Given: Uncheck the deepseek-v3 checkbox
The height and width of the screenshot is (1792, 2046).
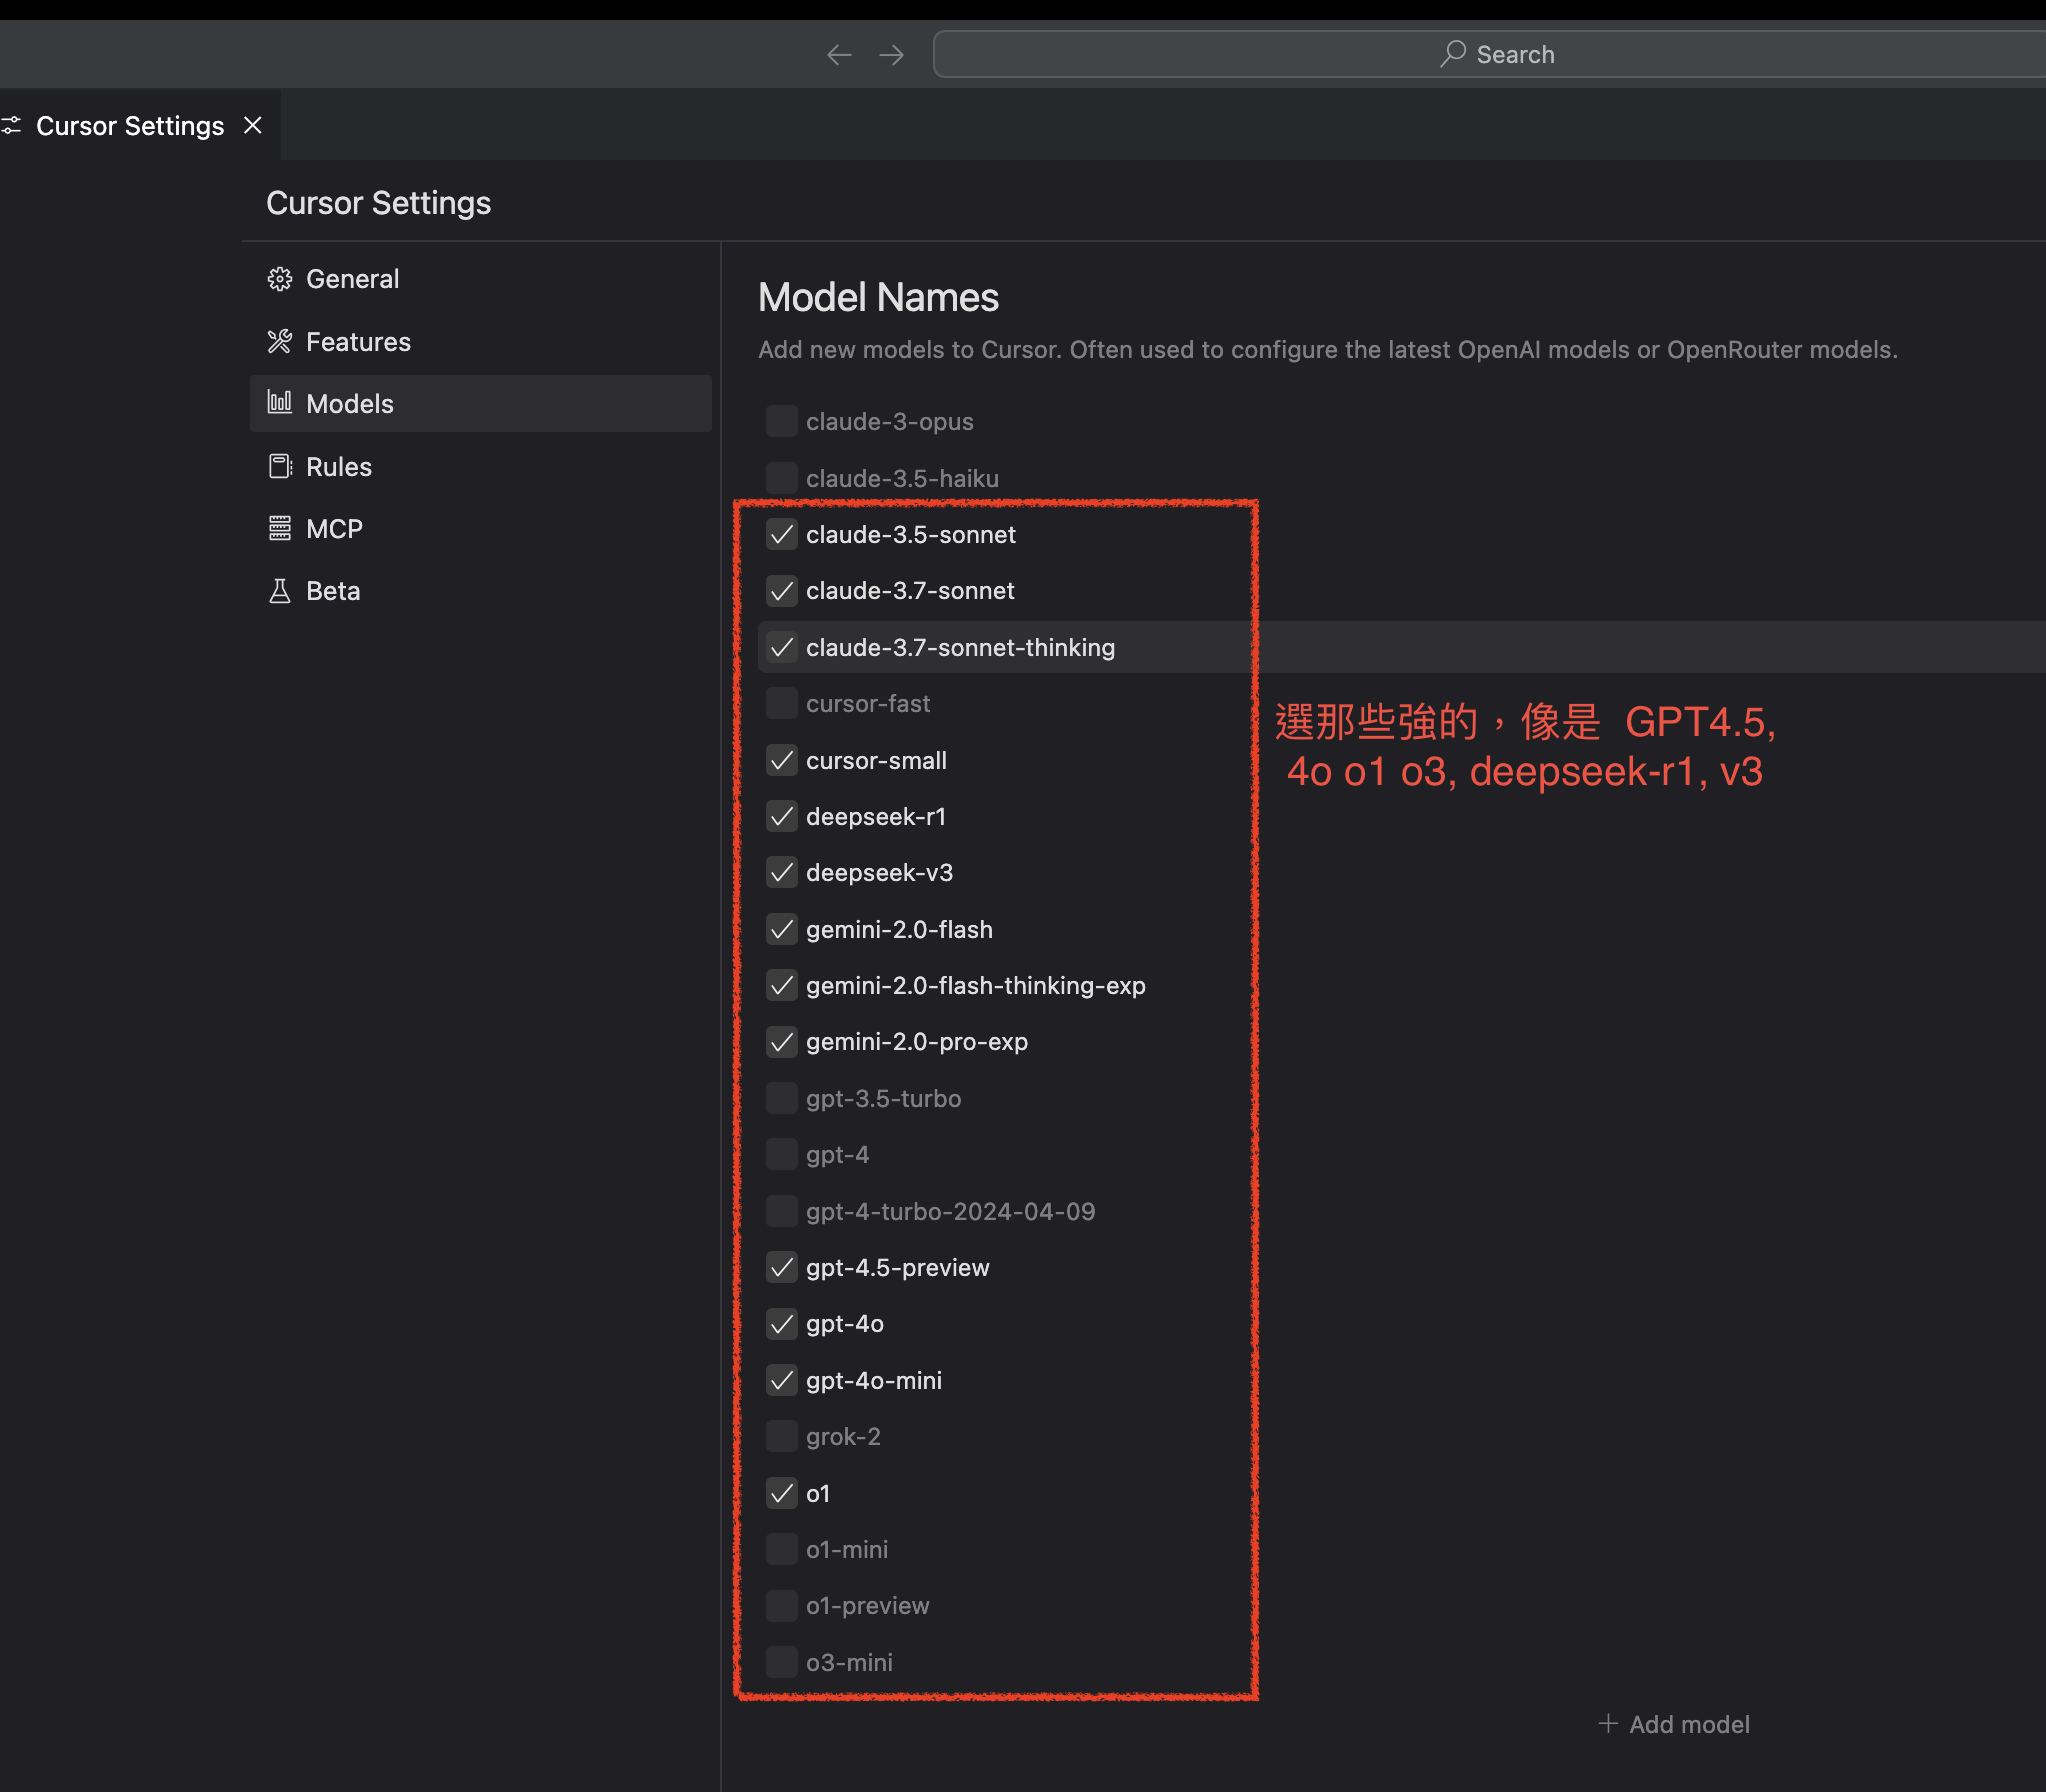Looking at the screenshot, I should [x=782, y=873].
